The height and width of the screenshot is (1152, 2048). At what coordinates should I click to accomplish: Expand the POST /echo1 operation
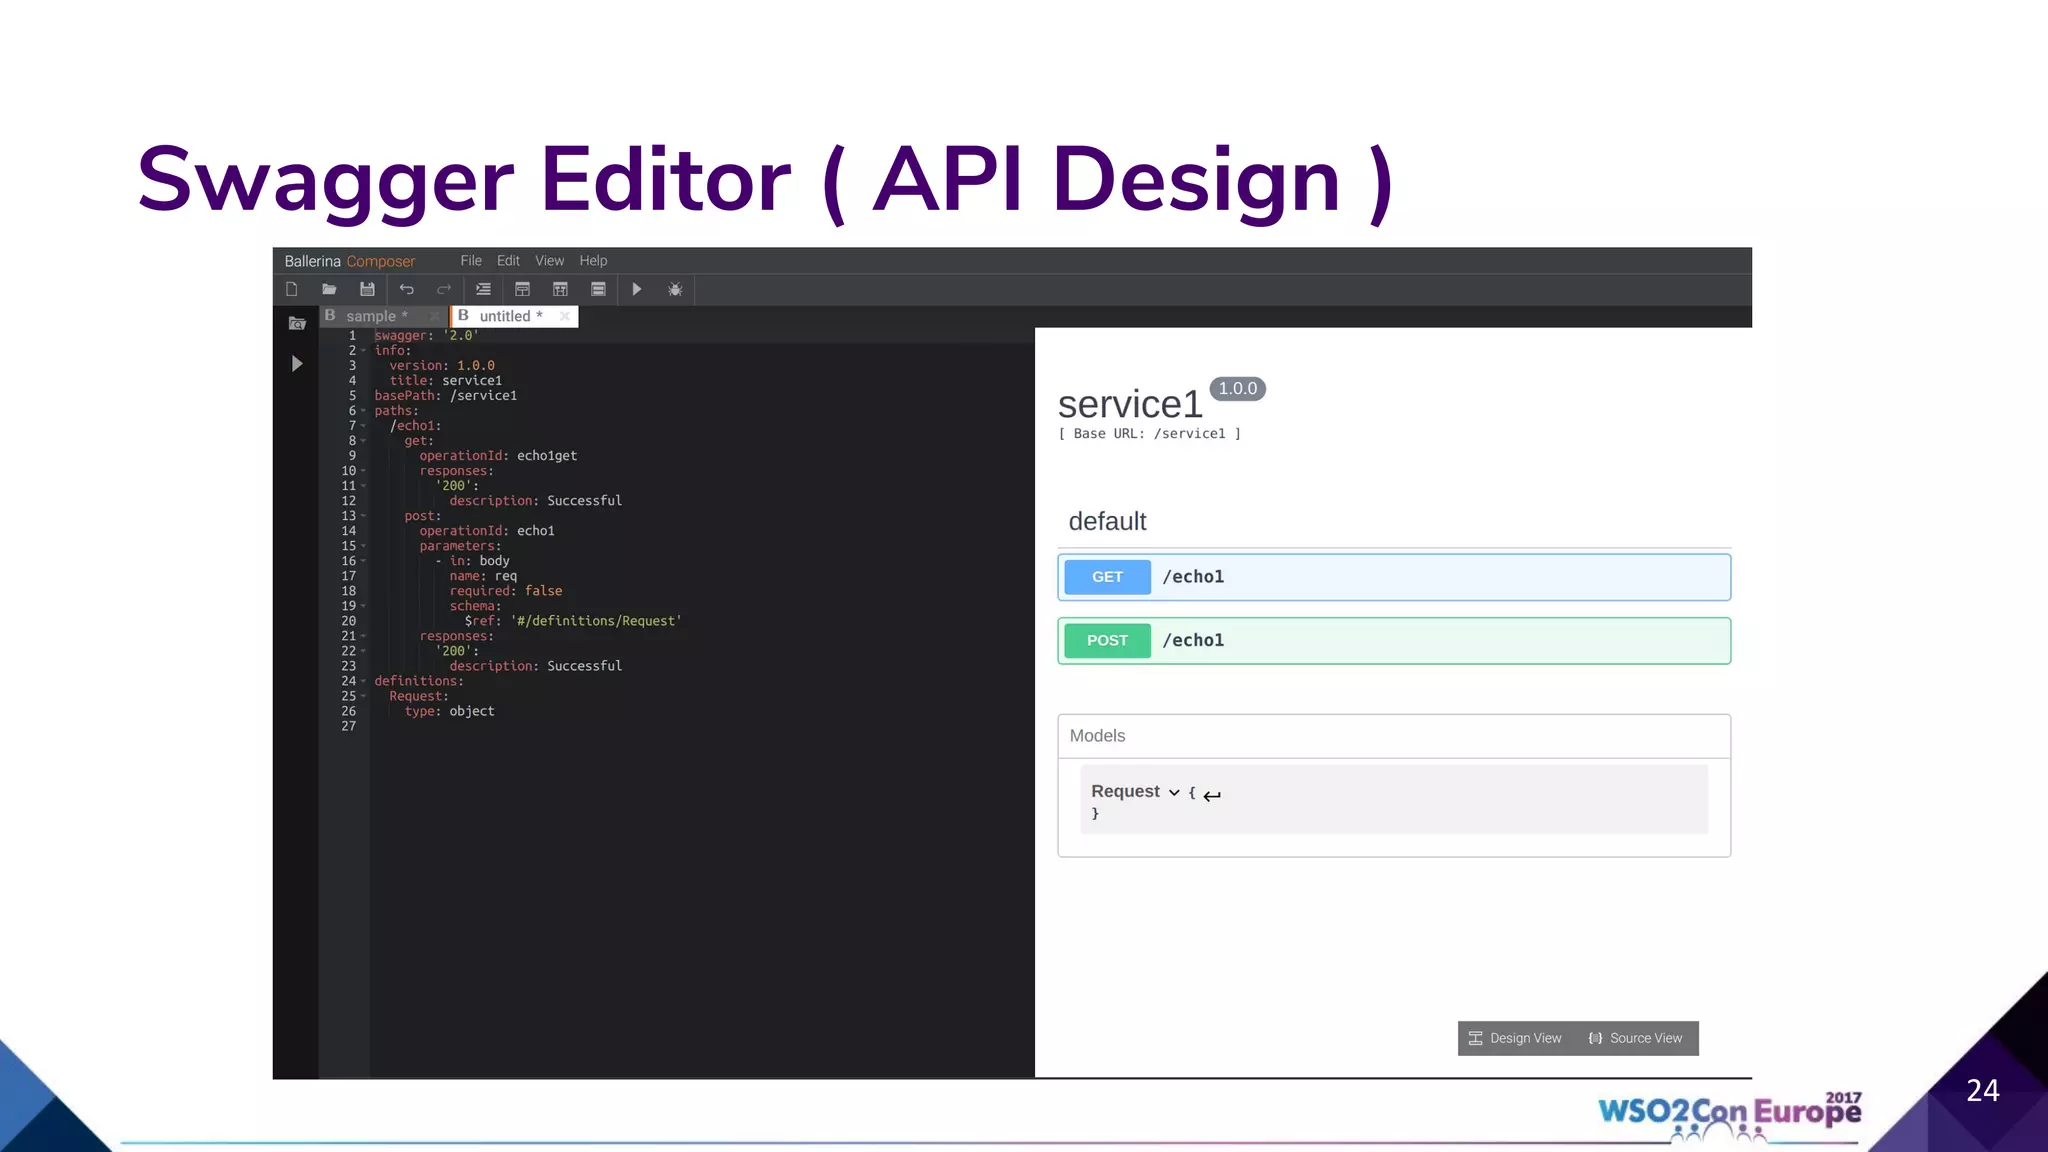point(1394,641)
